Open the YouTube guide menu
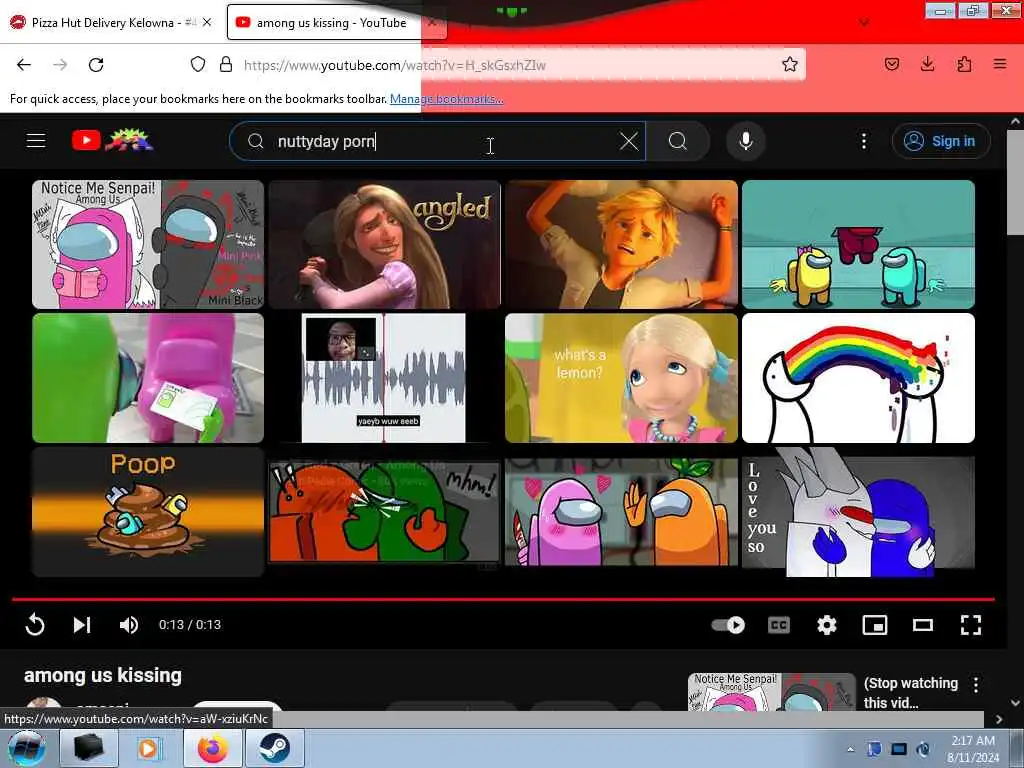1024x768 pixels. (x=36, y=140)
